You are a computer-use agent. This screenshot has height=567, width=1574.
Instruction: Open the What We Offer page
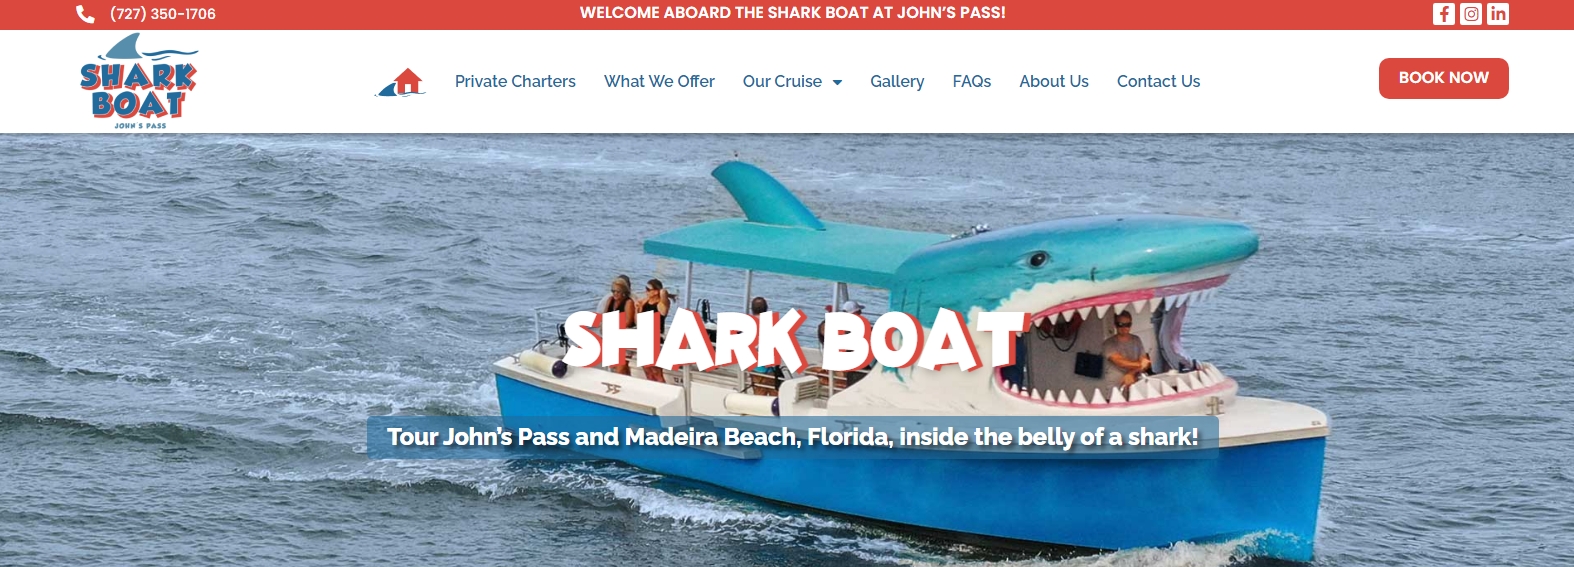coord(659,82)
